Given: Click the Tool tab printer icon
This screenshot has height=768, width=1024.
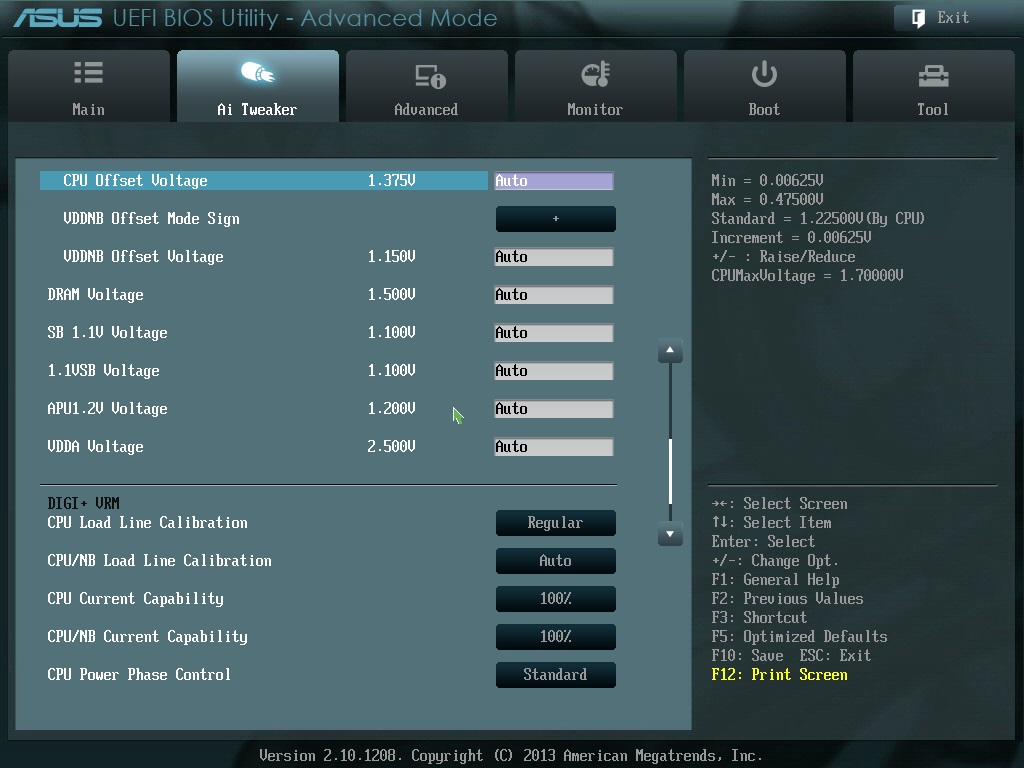Looking at the screenshot, I should click(933, 76).
